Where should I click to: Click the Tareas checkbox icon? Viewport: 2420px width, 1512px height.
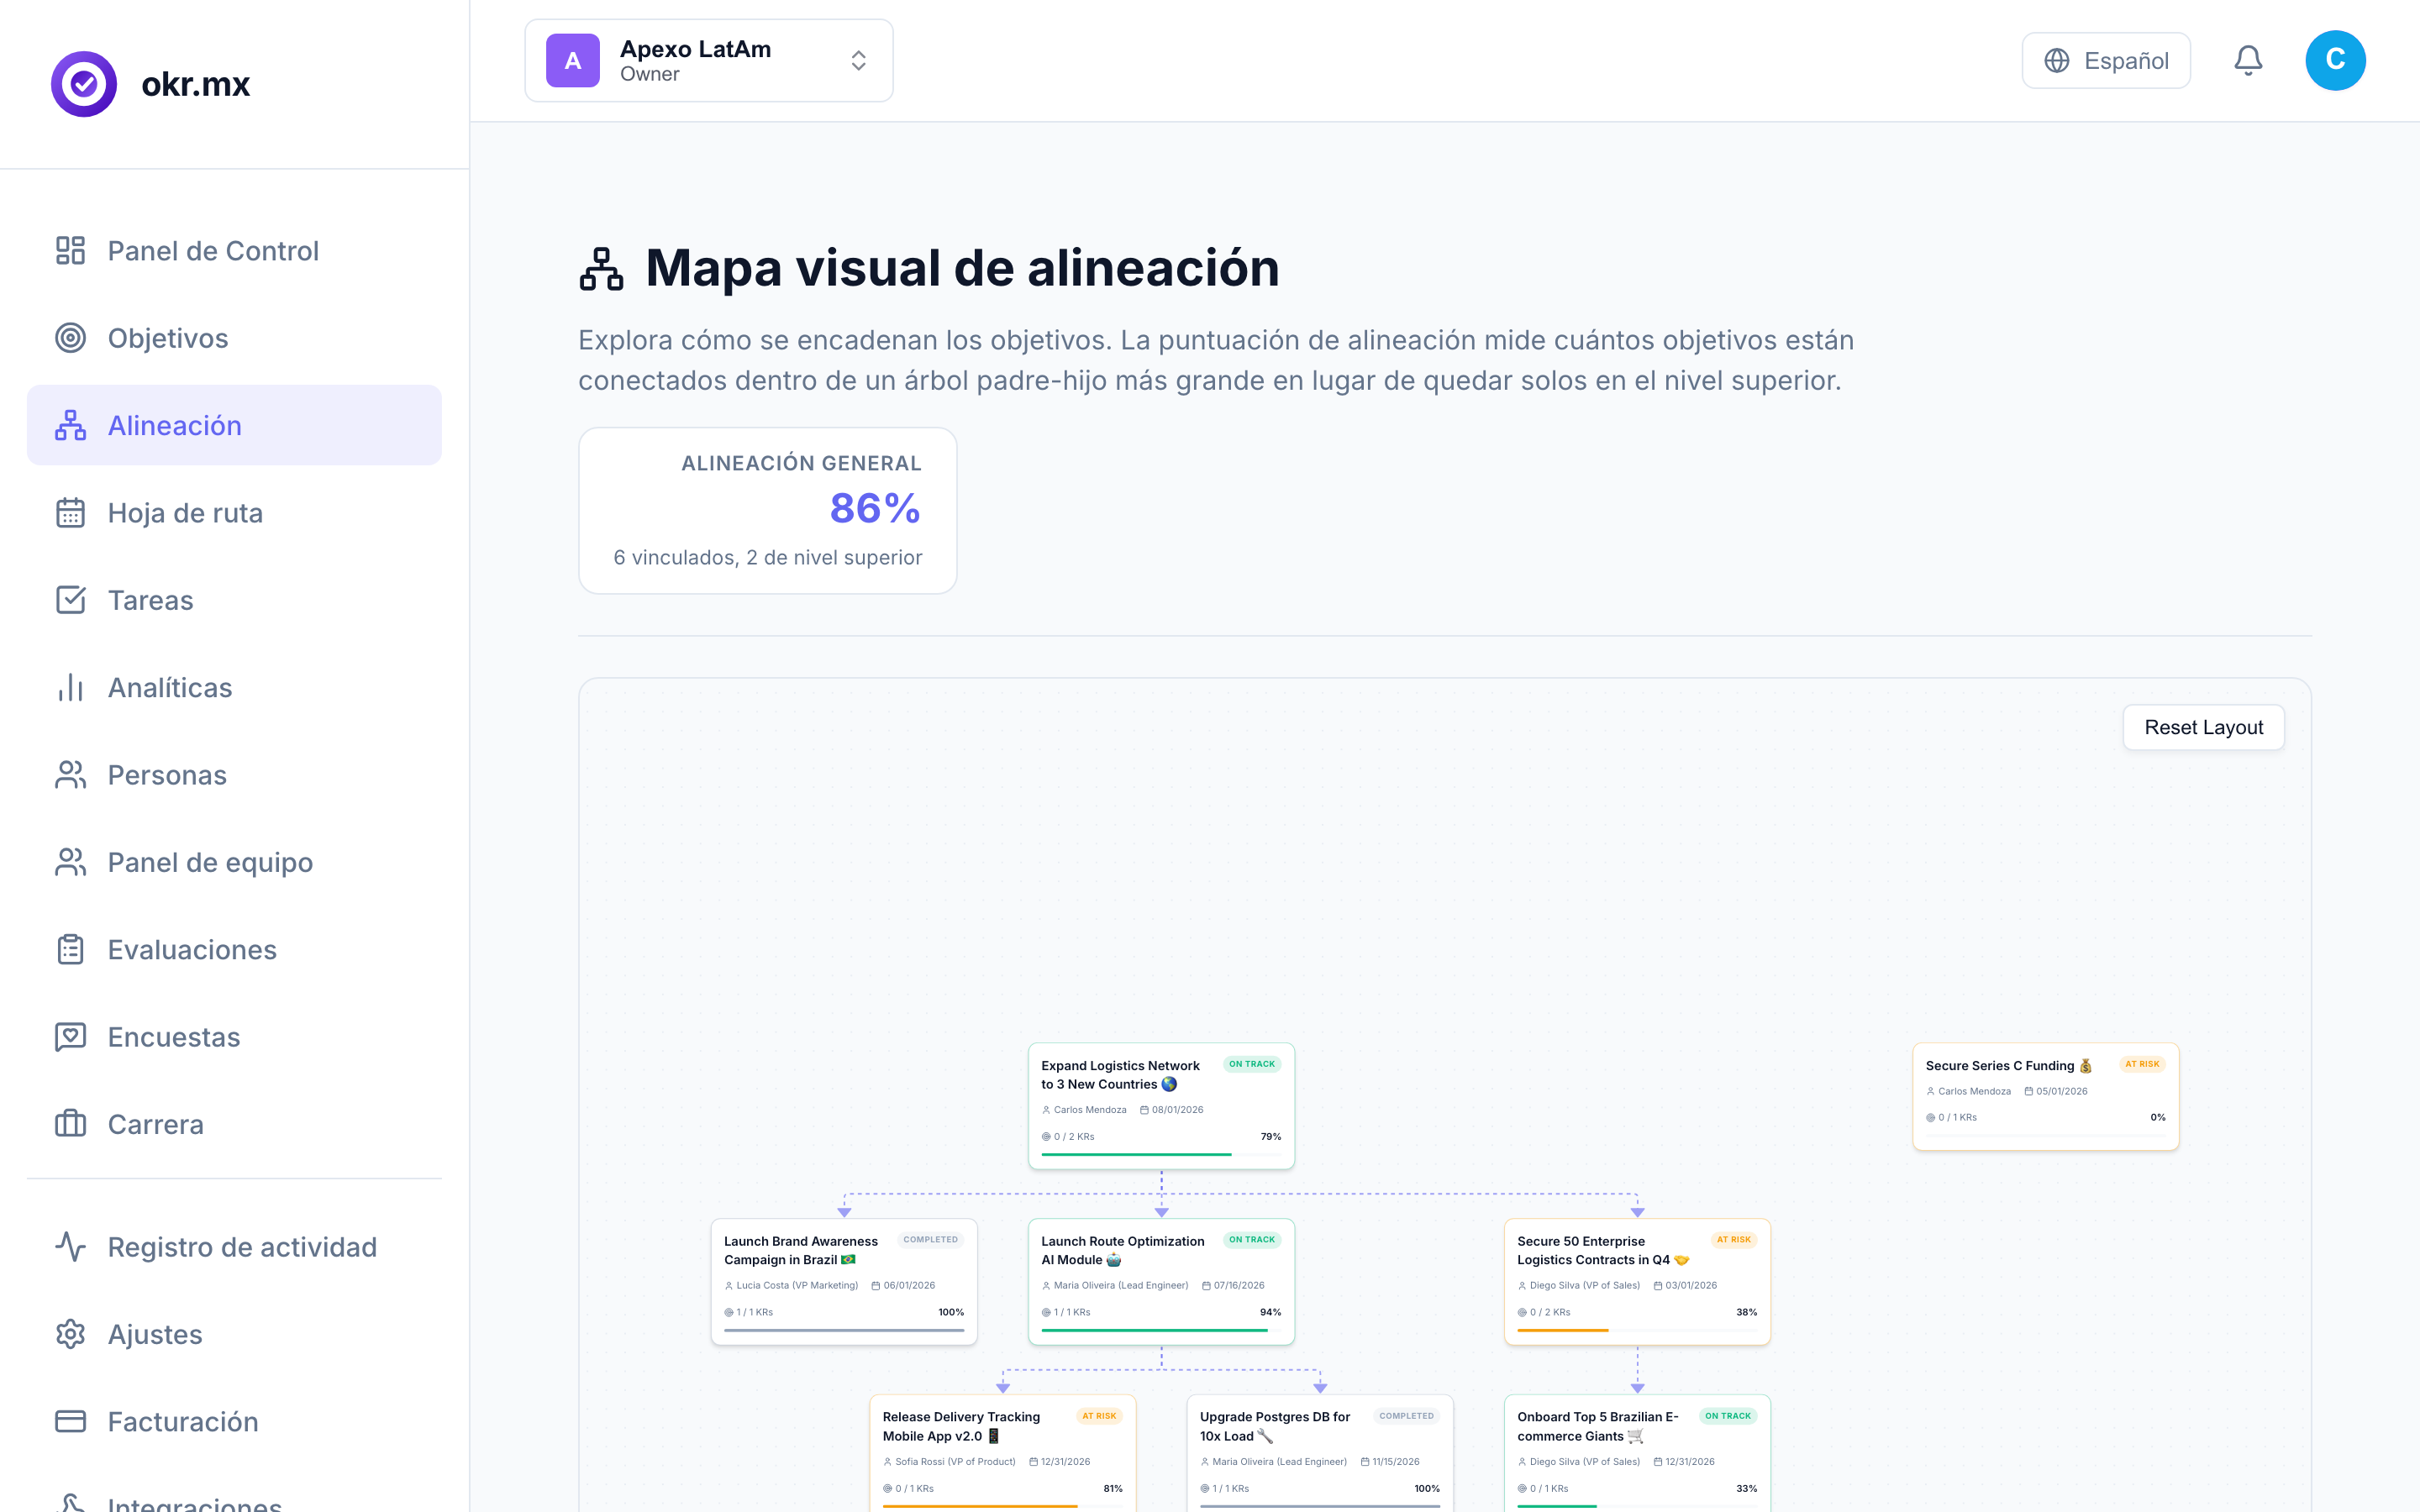(70, 600)
